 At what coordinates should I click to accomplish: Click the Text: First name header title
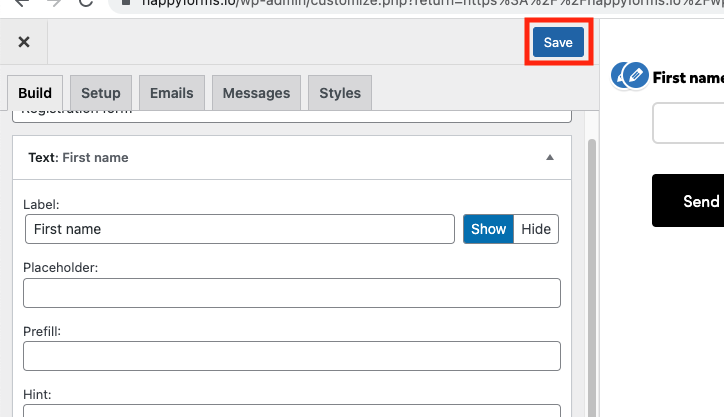pos(78,157)
